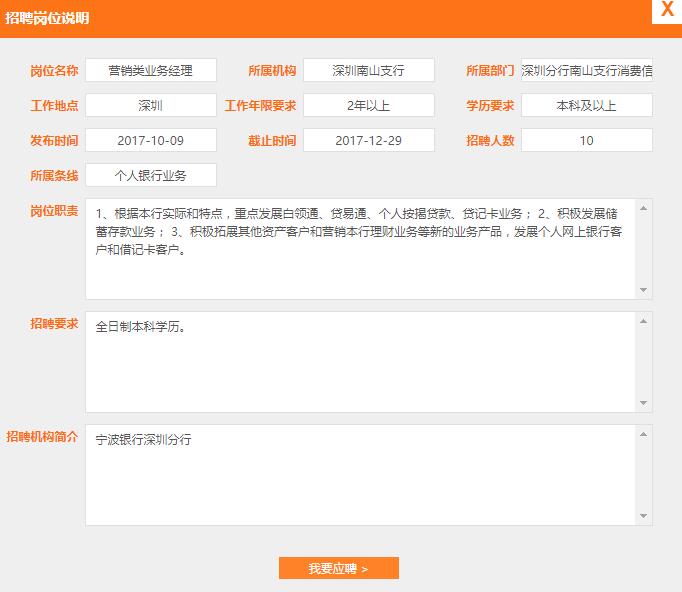
Task: Click the 工作地点 field showing 深圳
Action: 150,105
